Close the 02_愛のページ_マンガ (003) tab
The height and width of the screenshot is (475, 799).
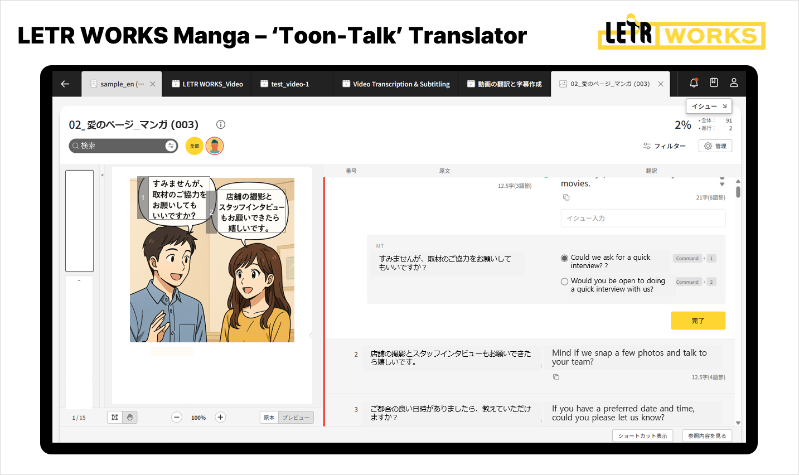[x=661, y=84]
